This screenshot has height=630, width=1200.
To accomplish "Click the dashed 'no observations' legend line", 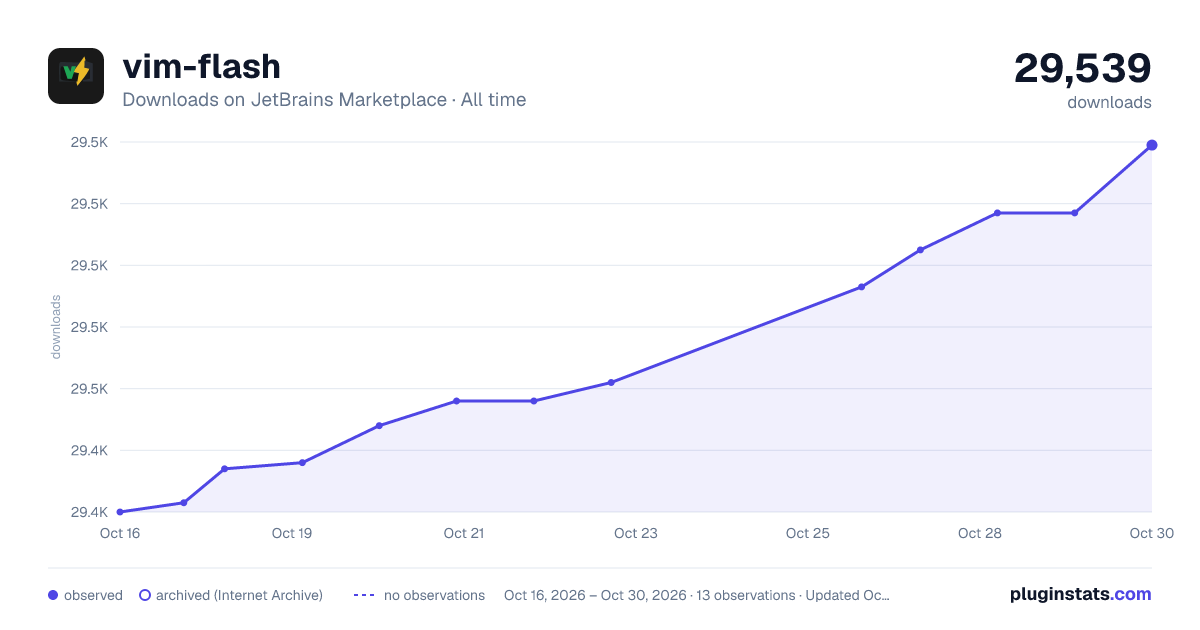I will coord(364,595).
